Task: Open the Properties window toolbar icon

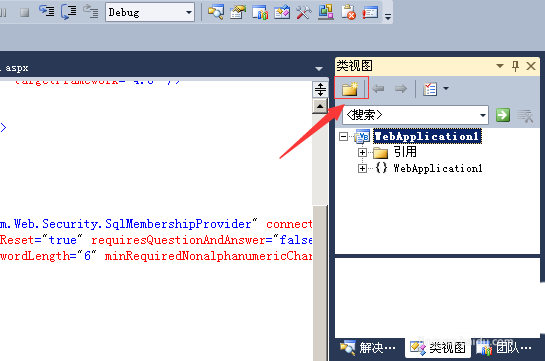Action: (238, 13)
